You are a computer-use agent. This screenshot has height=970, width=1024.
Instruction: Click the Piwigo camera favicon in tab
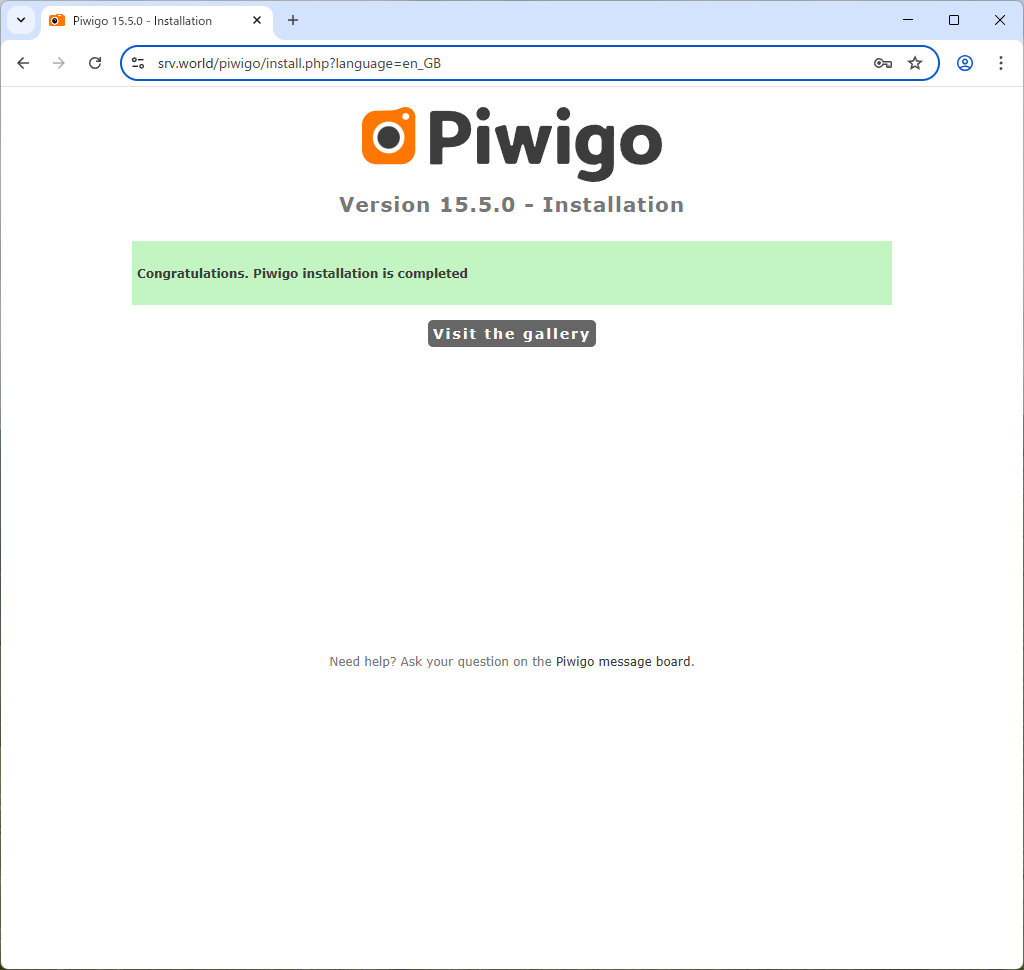pos(57,20)
